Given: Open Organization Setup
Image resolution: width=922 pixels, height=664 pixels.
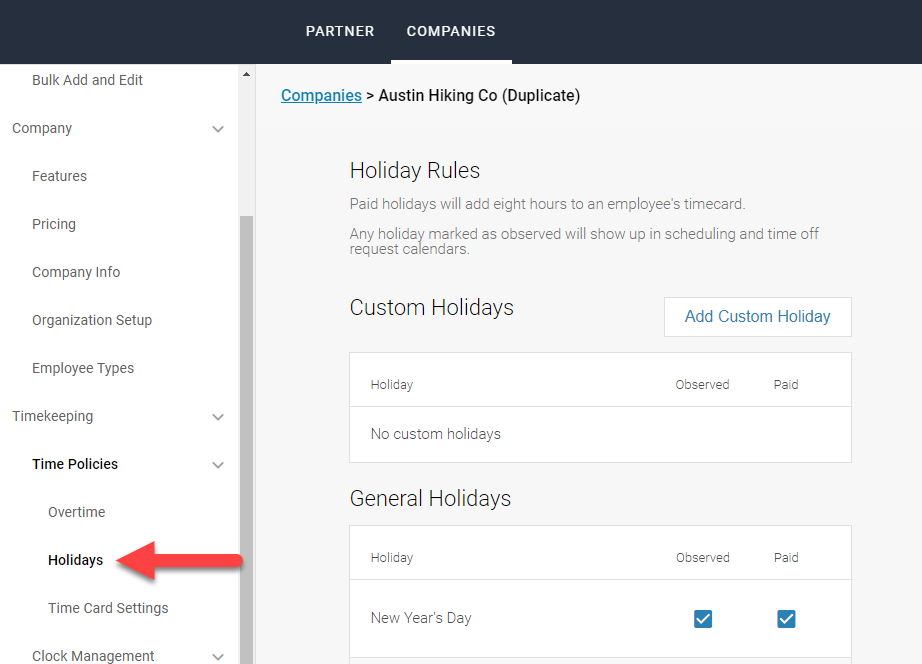Looking at the screenshot, I should (x=92, y=320).
